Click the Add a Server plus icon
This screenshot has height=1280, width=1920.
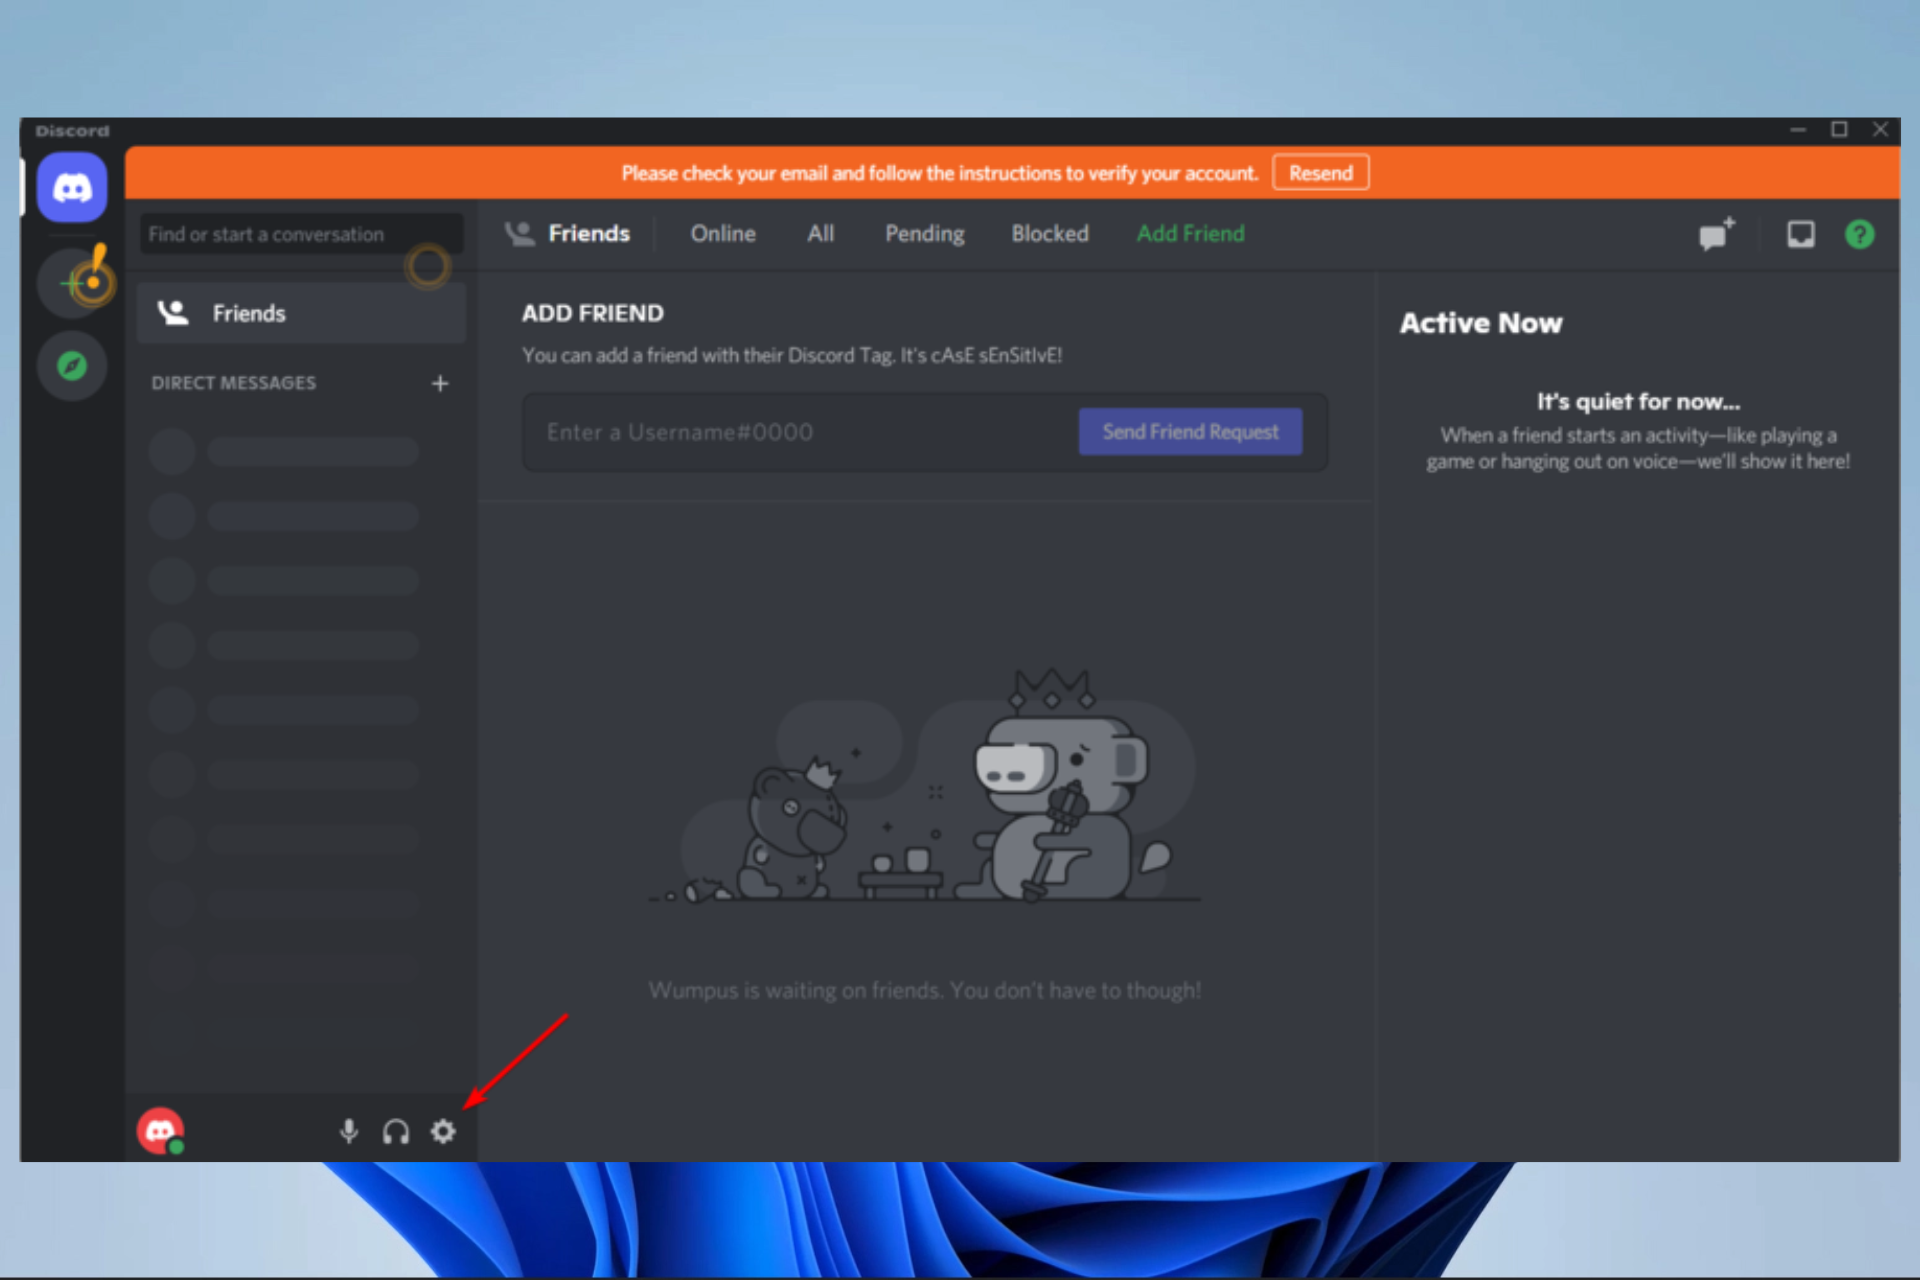[72, 284]
